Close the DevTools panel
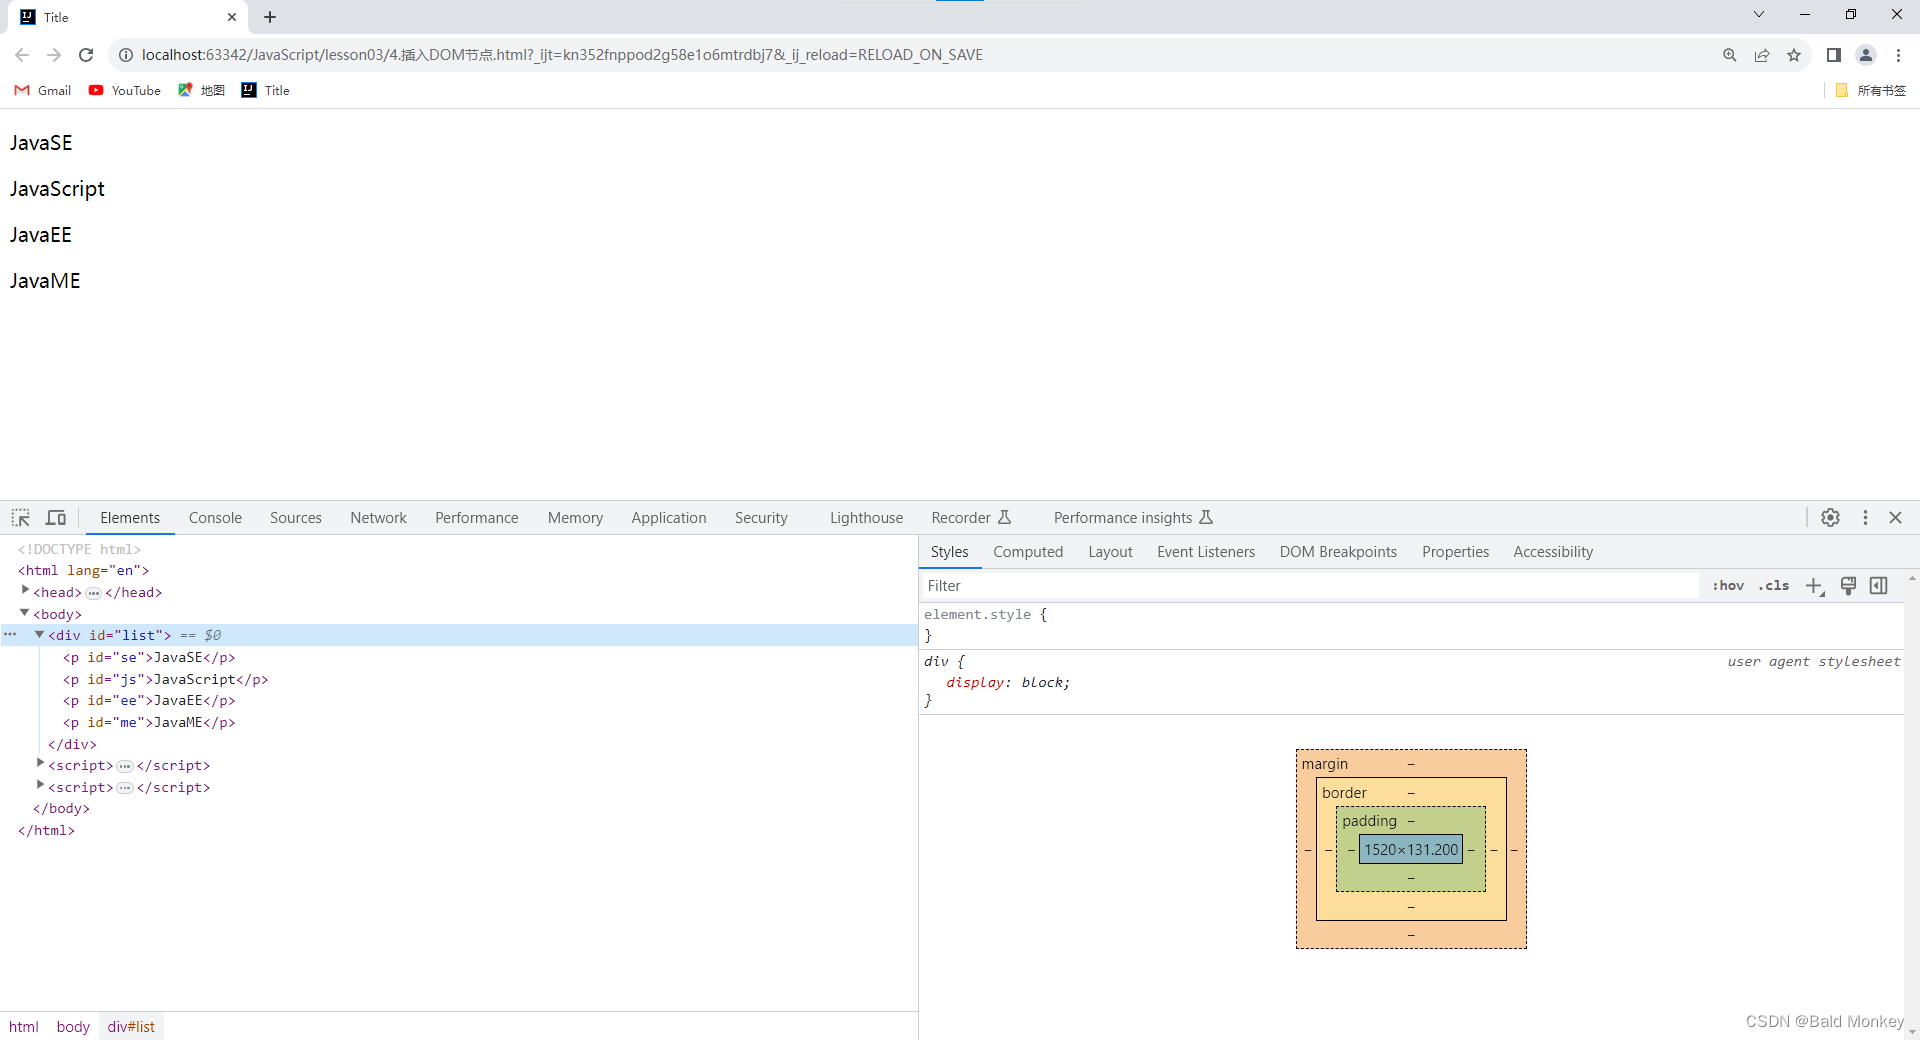Screen dimensions: 1920x1040 [1895, 517]
